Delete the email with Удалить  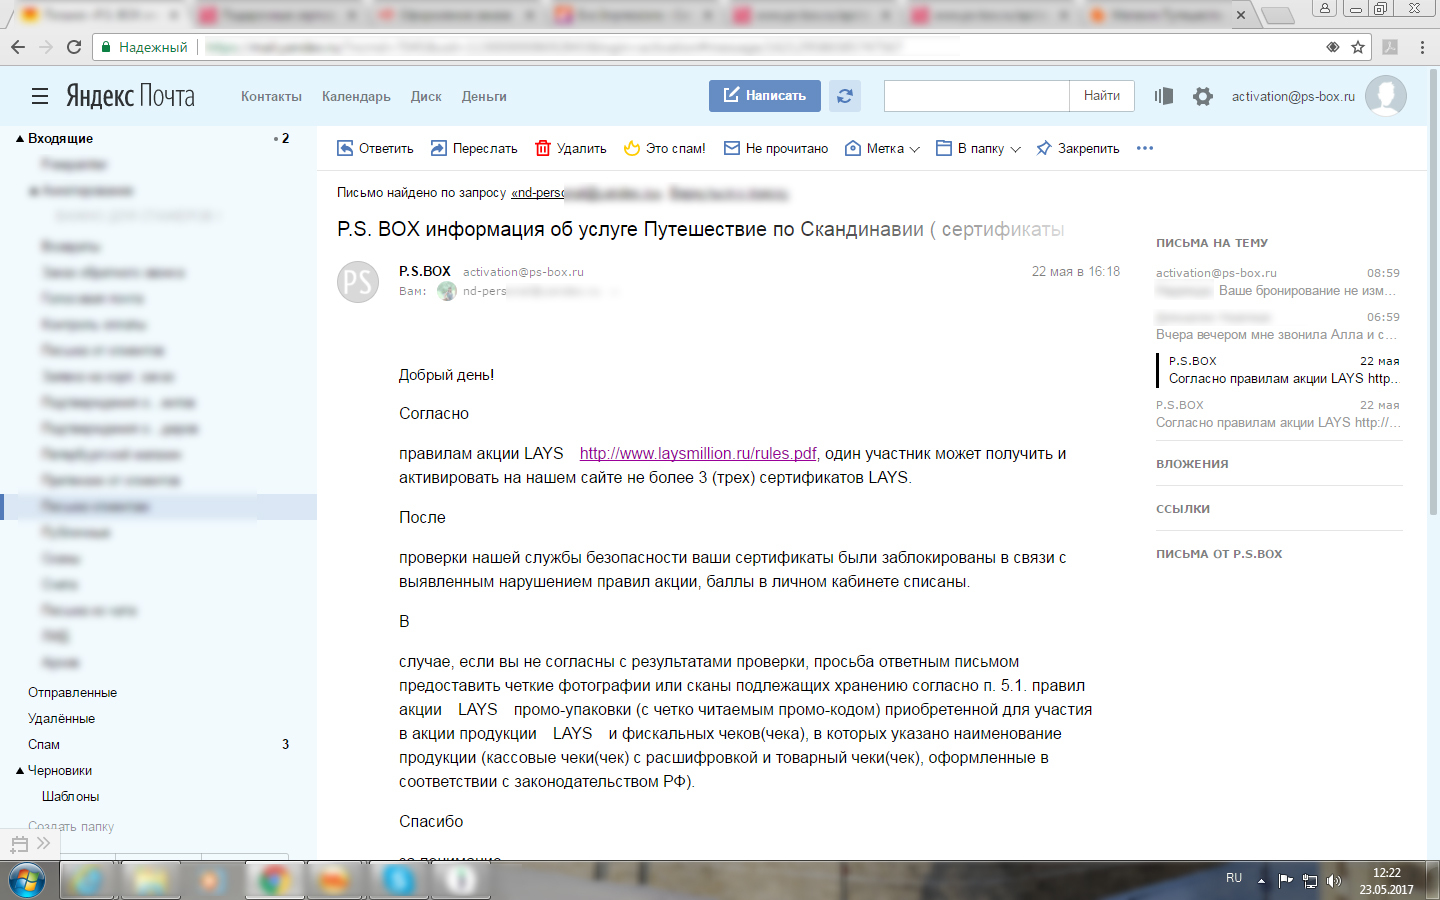click(x=571, y=148)
